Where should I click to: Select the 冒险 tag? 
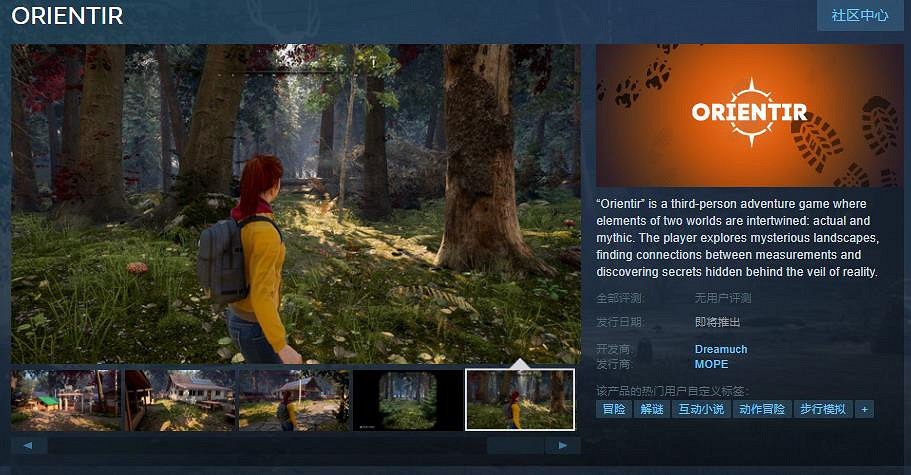tap(613, 409)
